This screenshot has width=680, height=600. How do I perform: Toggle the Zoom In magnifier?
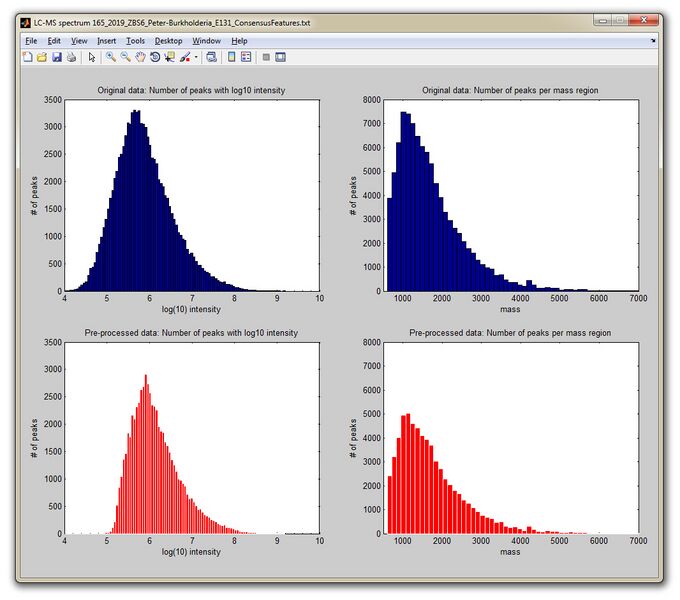111,57
